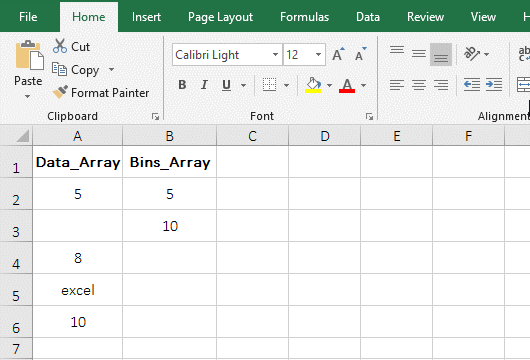Viewport: 530px width, 360px height.
Task: Toggle Bold formatting
Action: (182, 85)
